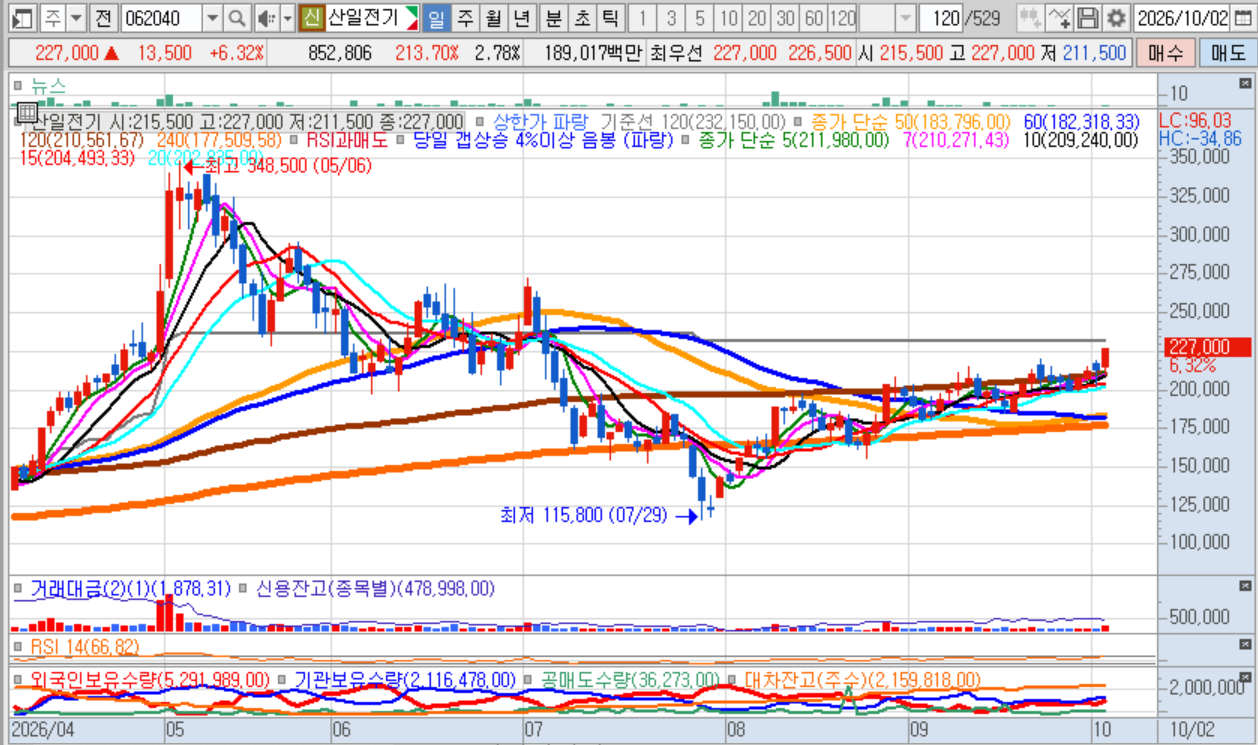Click the 2026/10/02 date field
Screen dimensions: 1258x745
coord(1184,18)
